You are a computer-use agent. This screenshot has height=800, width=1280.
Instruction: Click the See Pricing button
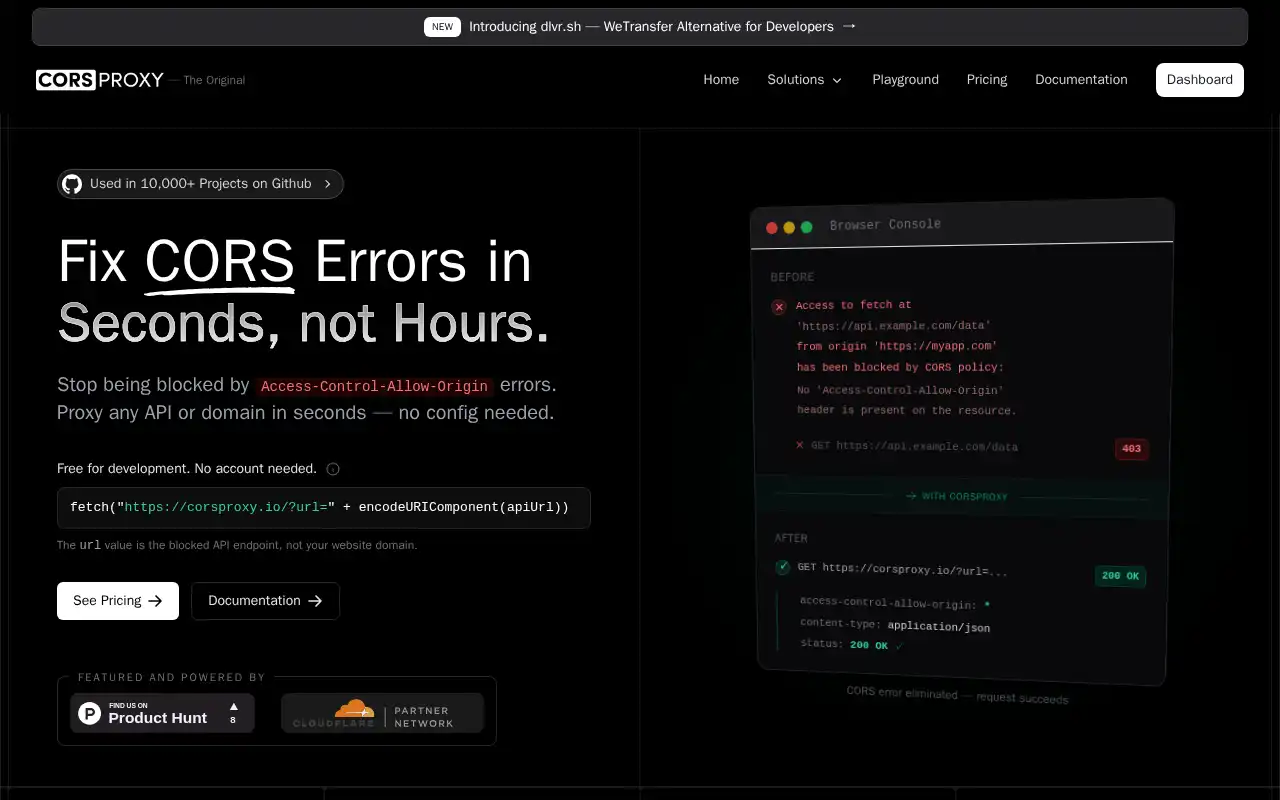tap(118, 601)
